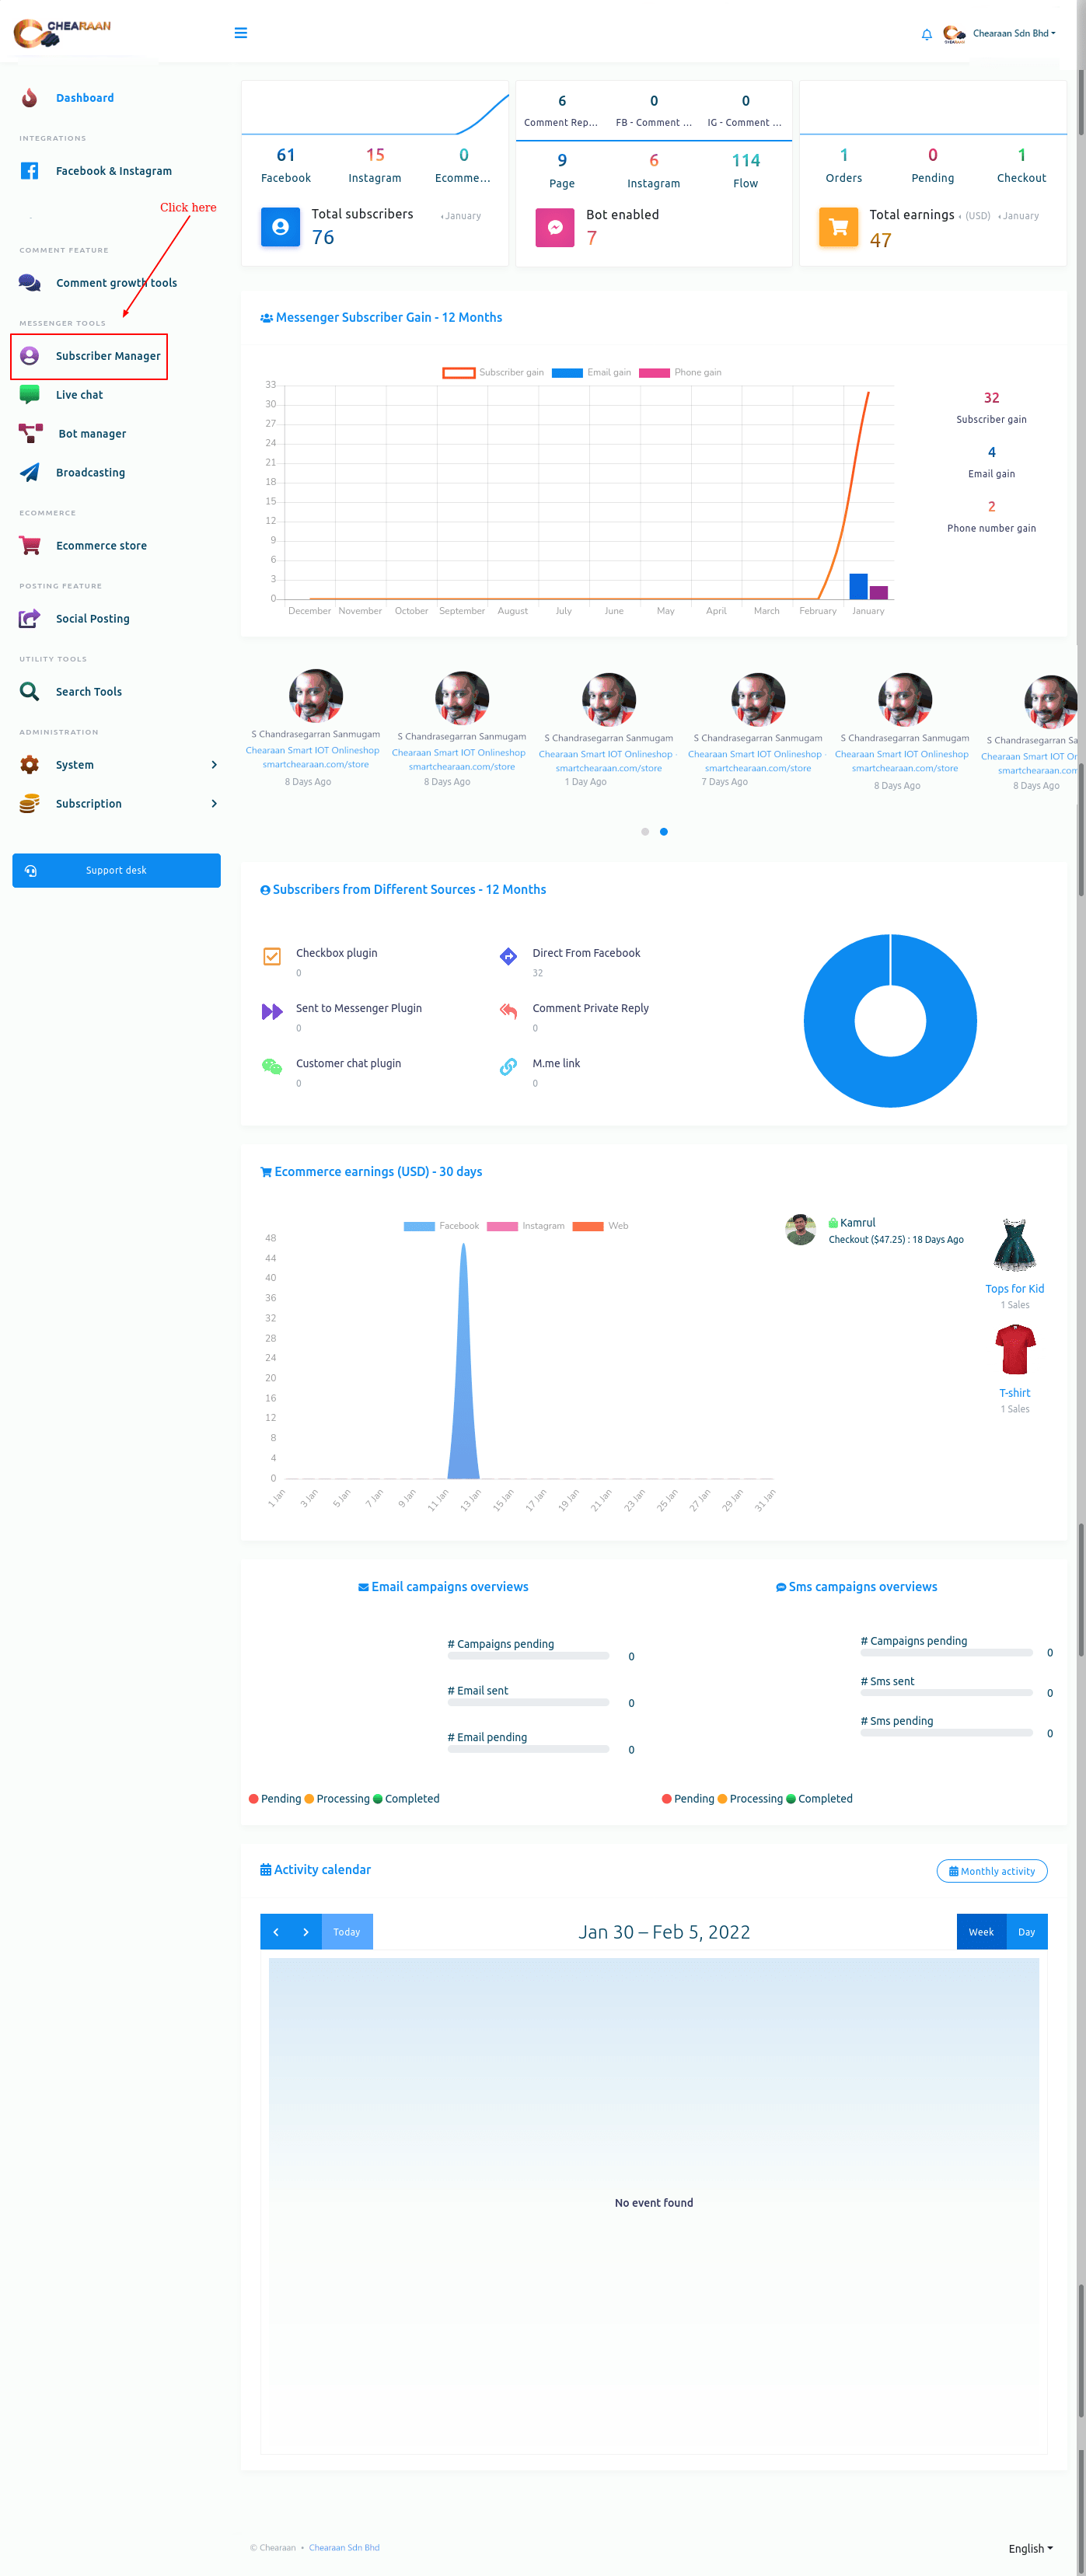Open the English language dropdown
The width and height of the screenshot is (1086, 2576).
click(1030, 2548)
